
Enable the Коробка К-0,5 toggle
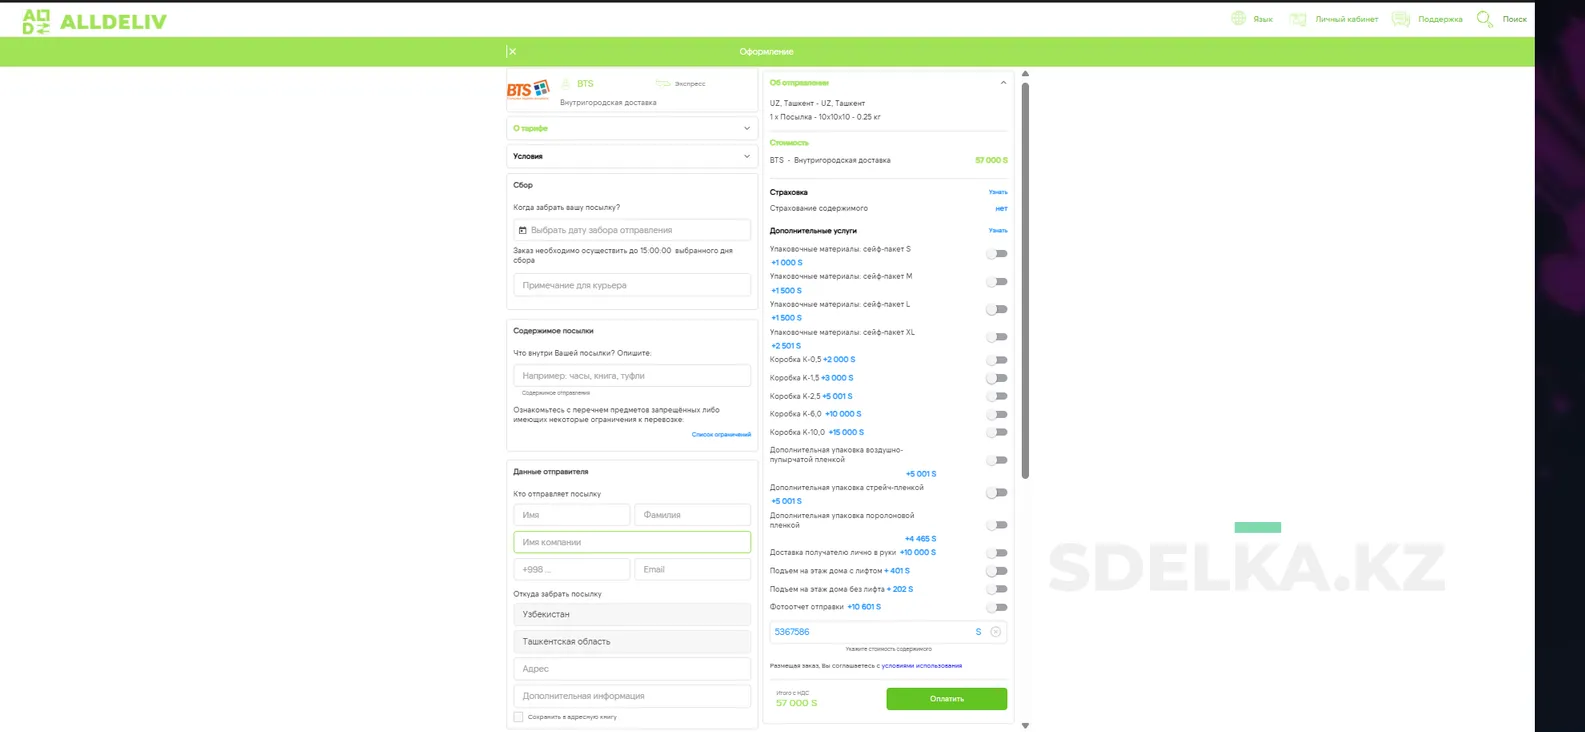pyautogui.click(x=996, y=360)
